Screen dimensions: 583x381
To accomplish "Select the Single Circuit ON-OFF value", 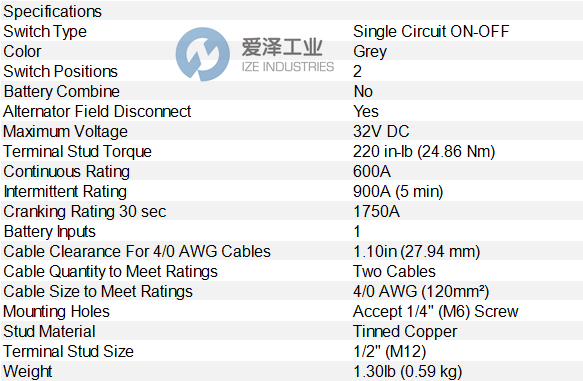I will pos(431,32).
